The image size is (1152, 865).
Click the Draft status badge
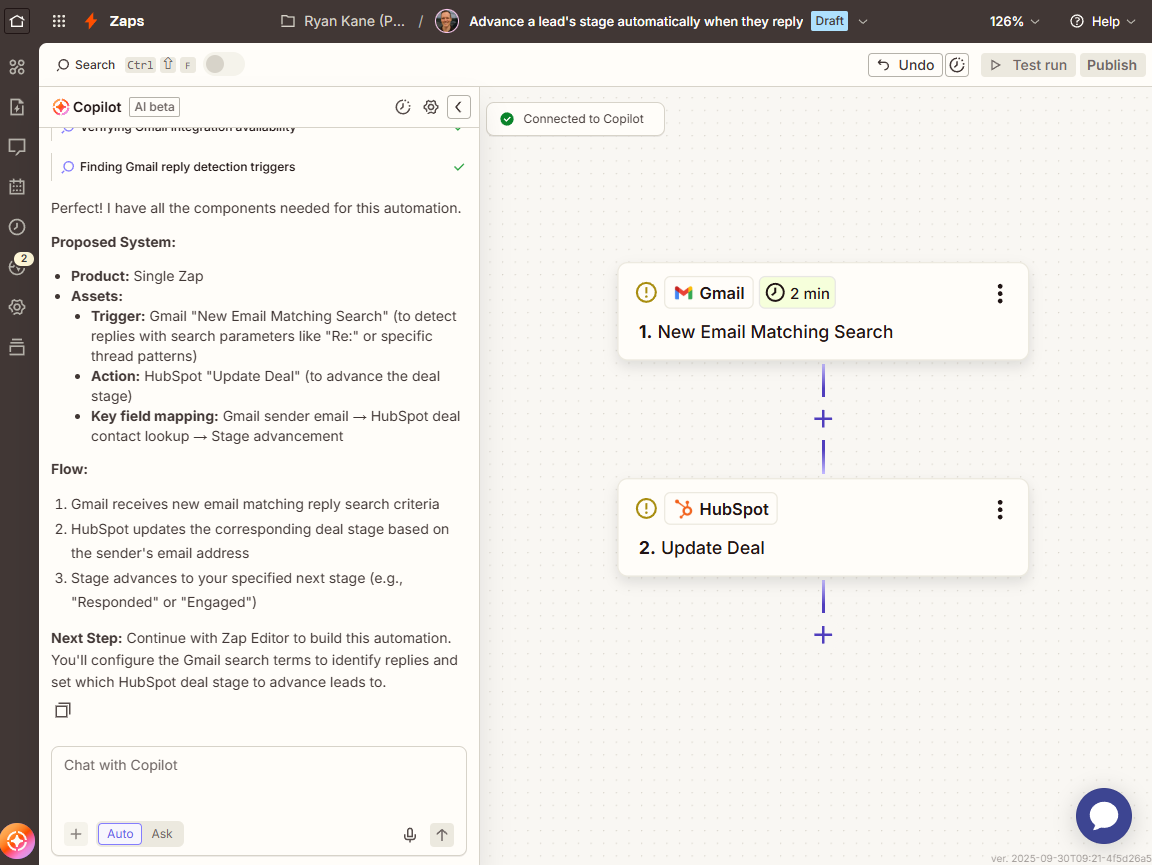(829, 21)
